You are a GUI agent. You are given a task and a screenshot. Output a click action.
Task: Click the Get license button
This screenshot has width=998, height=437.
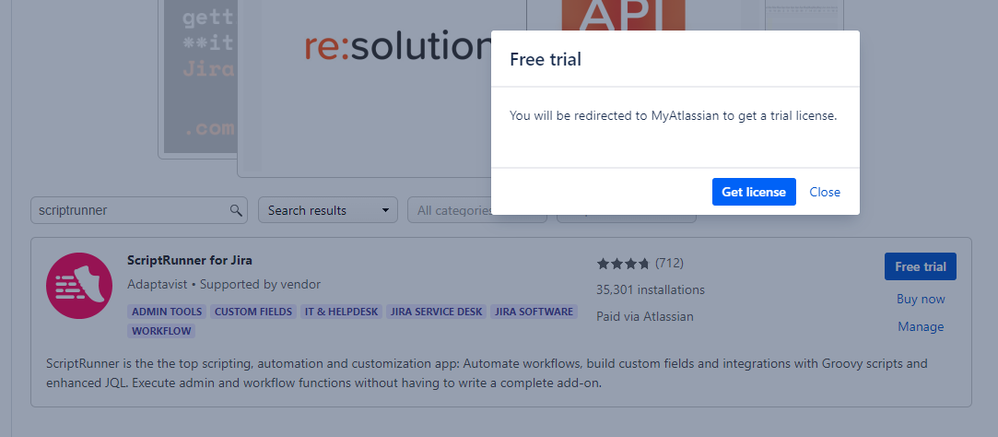pyautogui.click(x=754, y=192)
